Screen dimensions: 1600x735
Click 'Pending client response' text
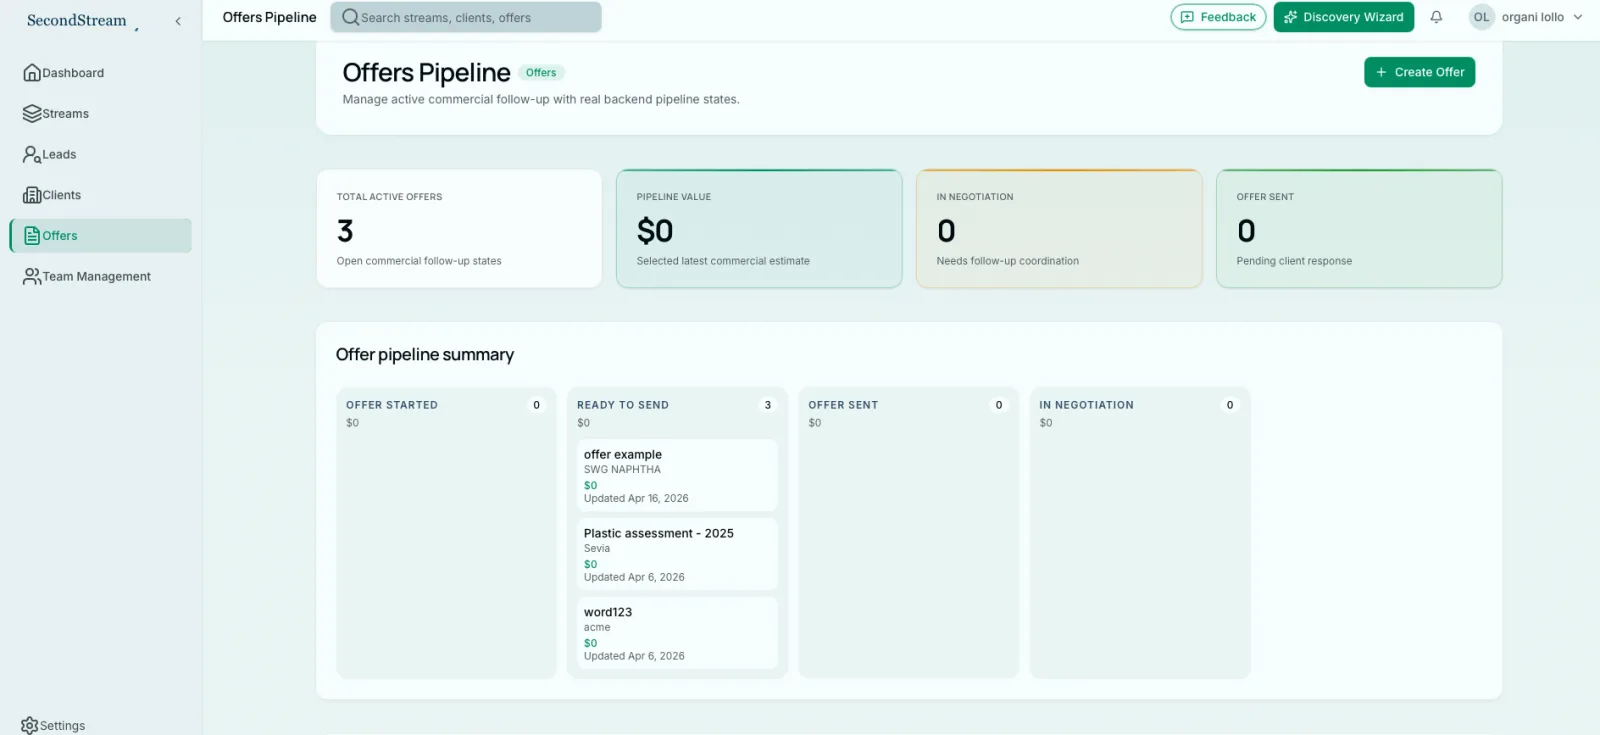[1294, 261]
